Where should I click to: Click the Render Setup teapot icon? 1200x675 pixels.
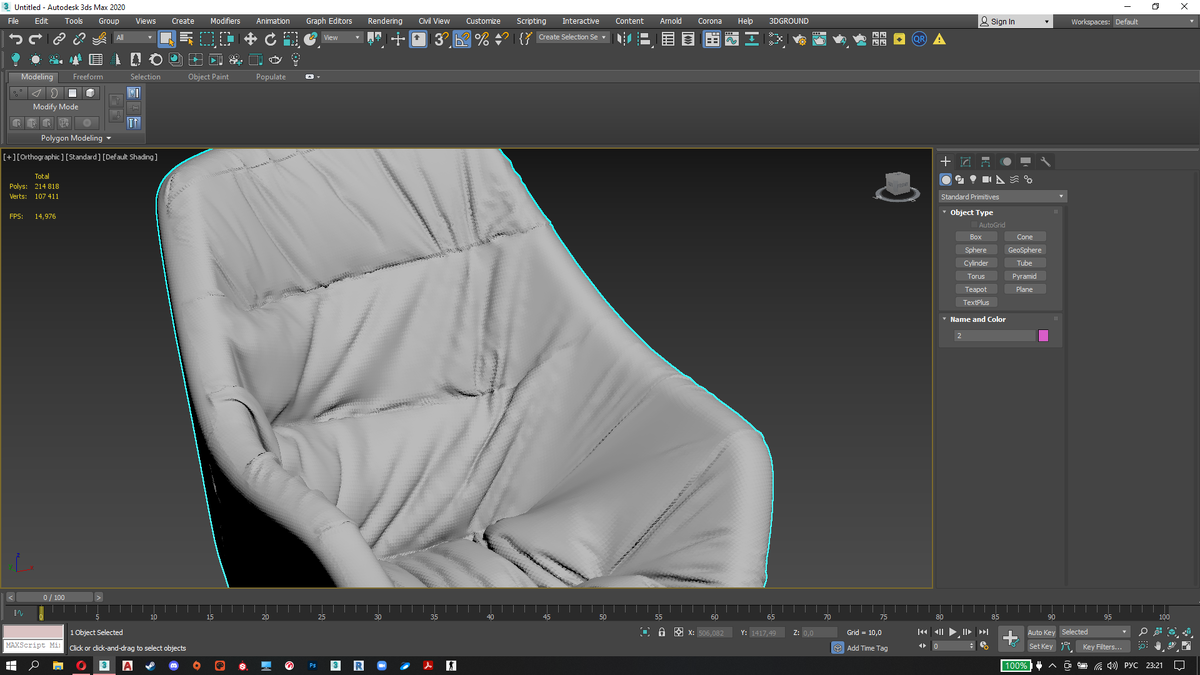click(x=800, y=39)
